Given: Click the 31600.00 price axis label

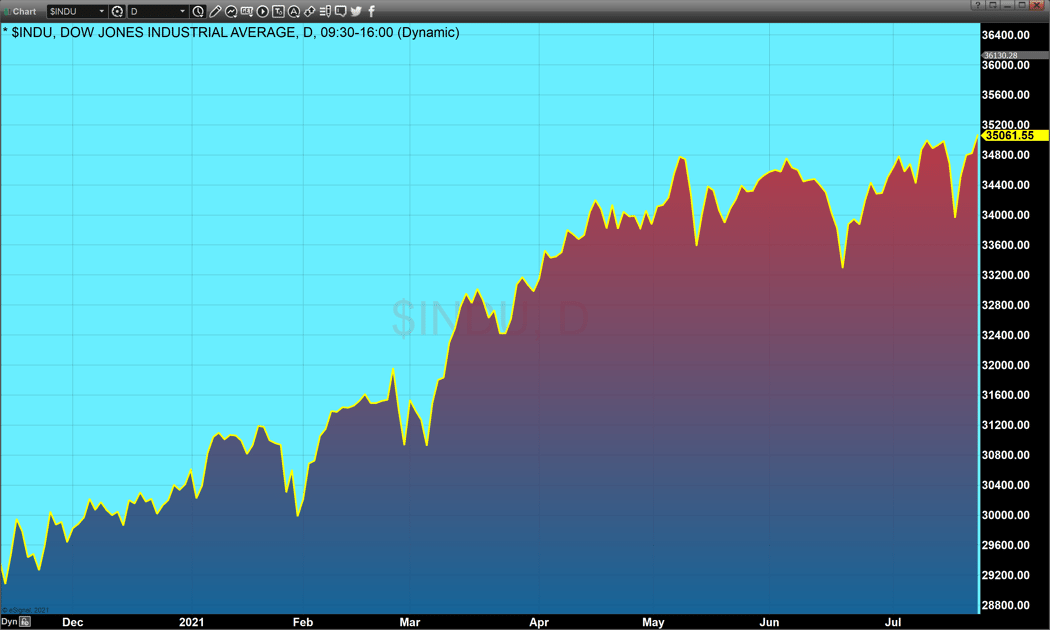Looking at the screenshot, I should click(1005, 395).
